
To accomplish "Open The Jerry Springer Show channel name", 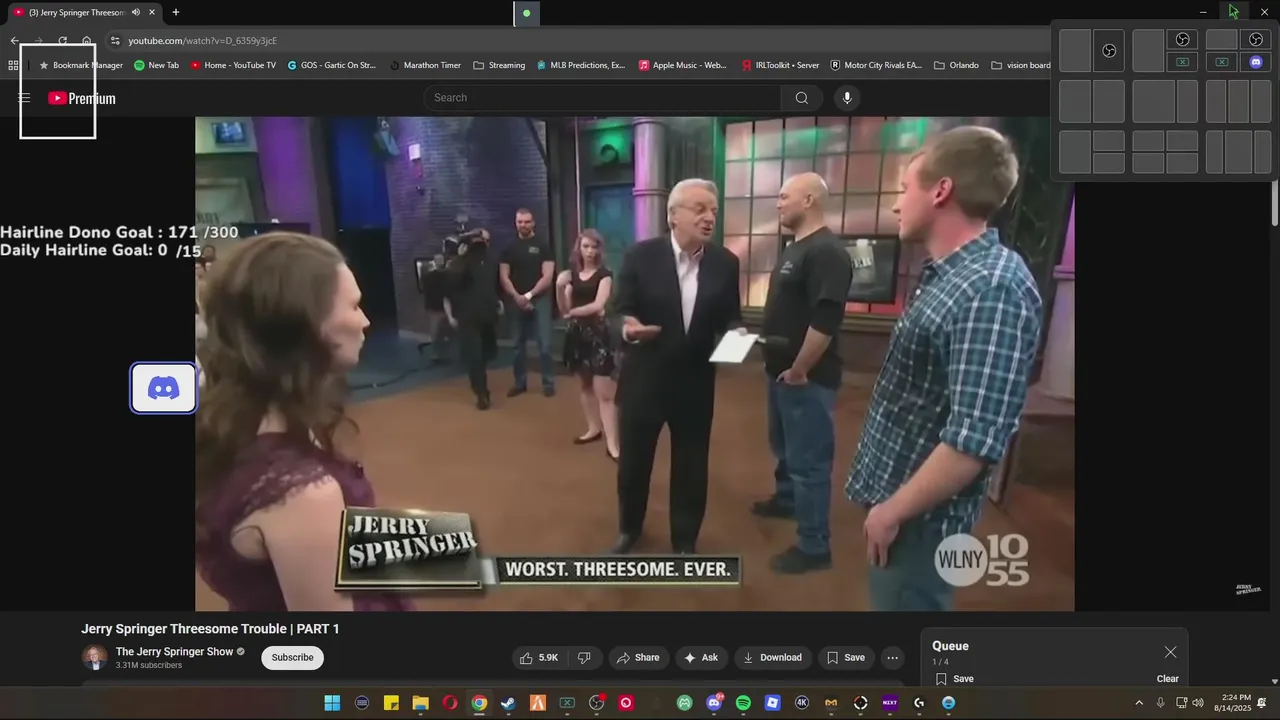I will (x=174, y=652).
